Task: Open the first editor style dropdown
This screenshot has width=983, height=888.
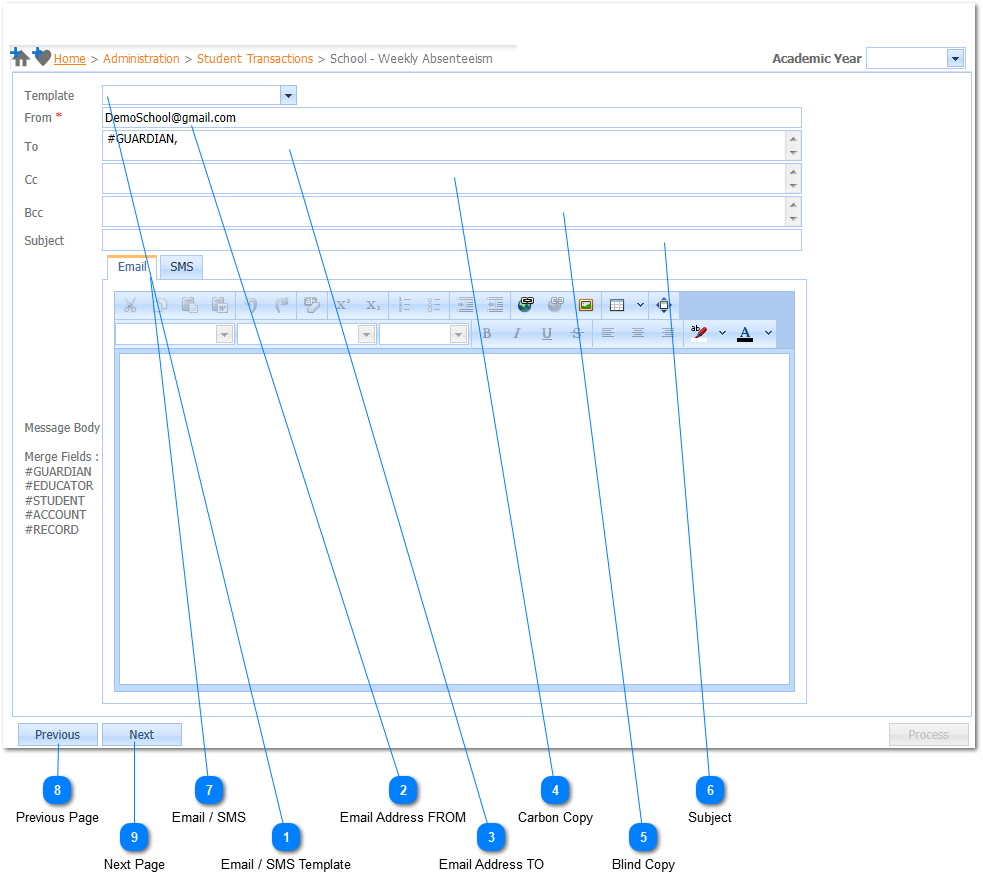Action: point(224,334)
